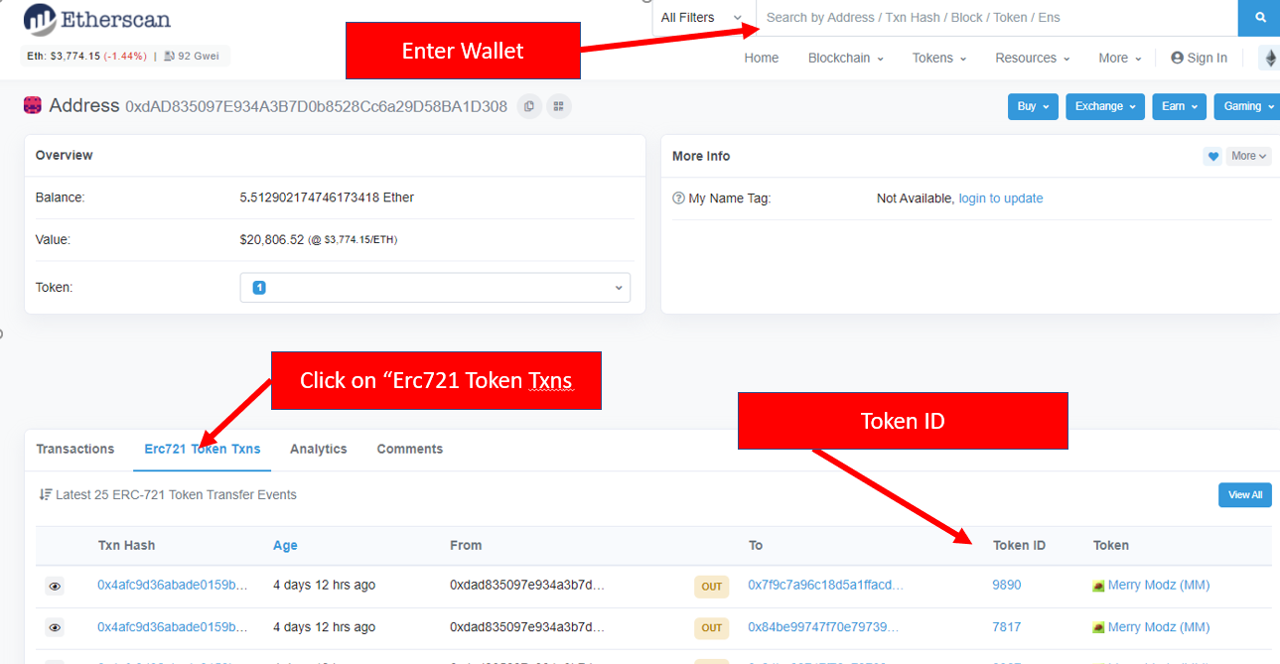1280x664 pixels.
Task: Expand the Resources menu
Action: point(1032,58)
